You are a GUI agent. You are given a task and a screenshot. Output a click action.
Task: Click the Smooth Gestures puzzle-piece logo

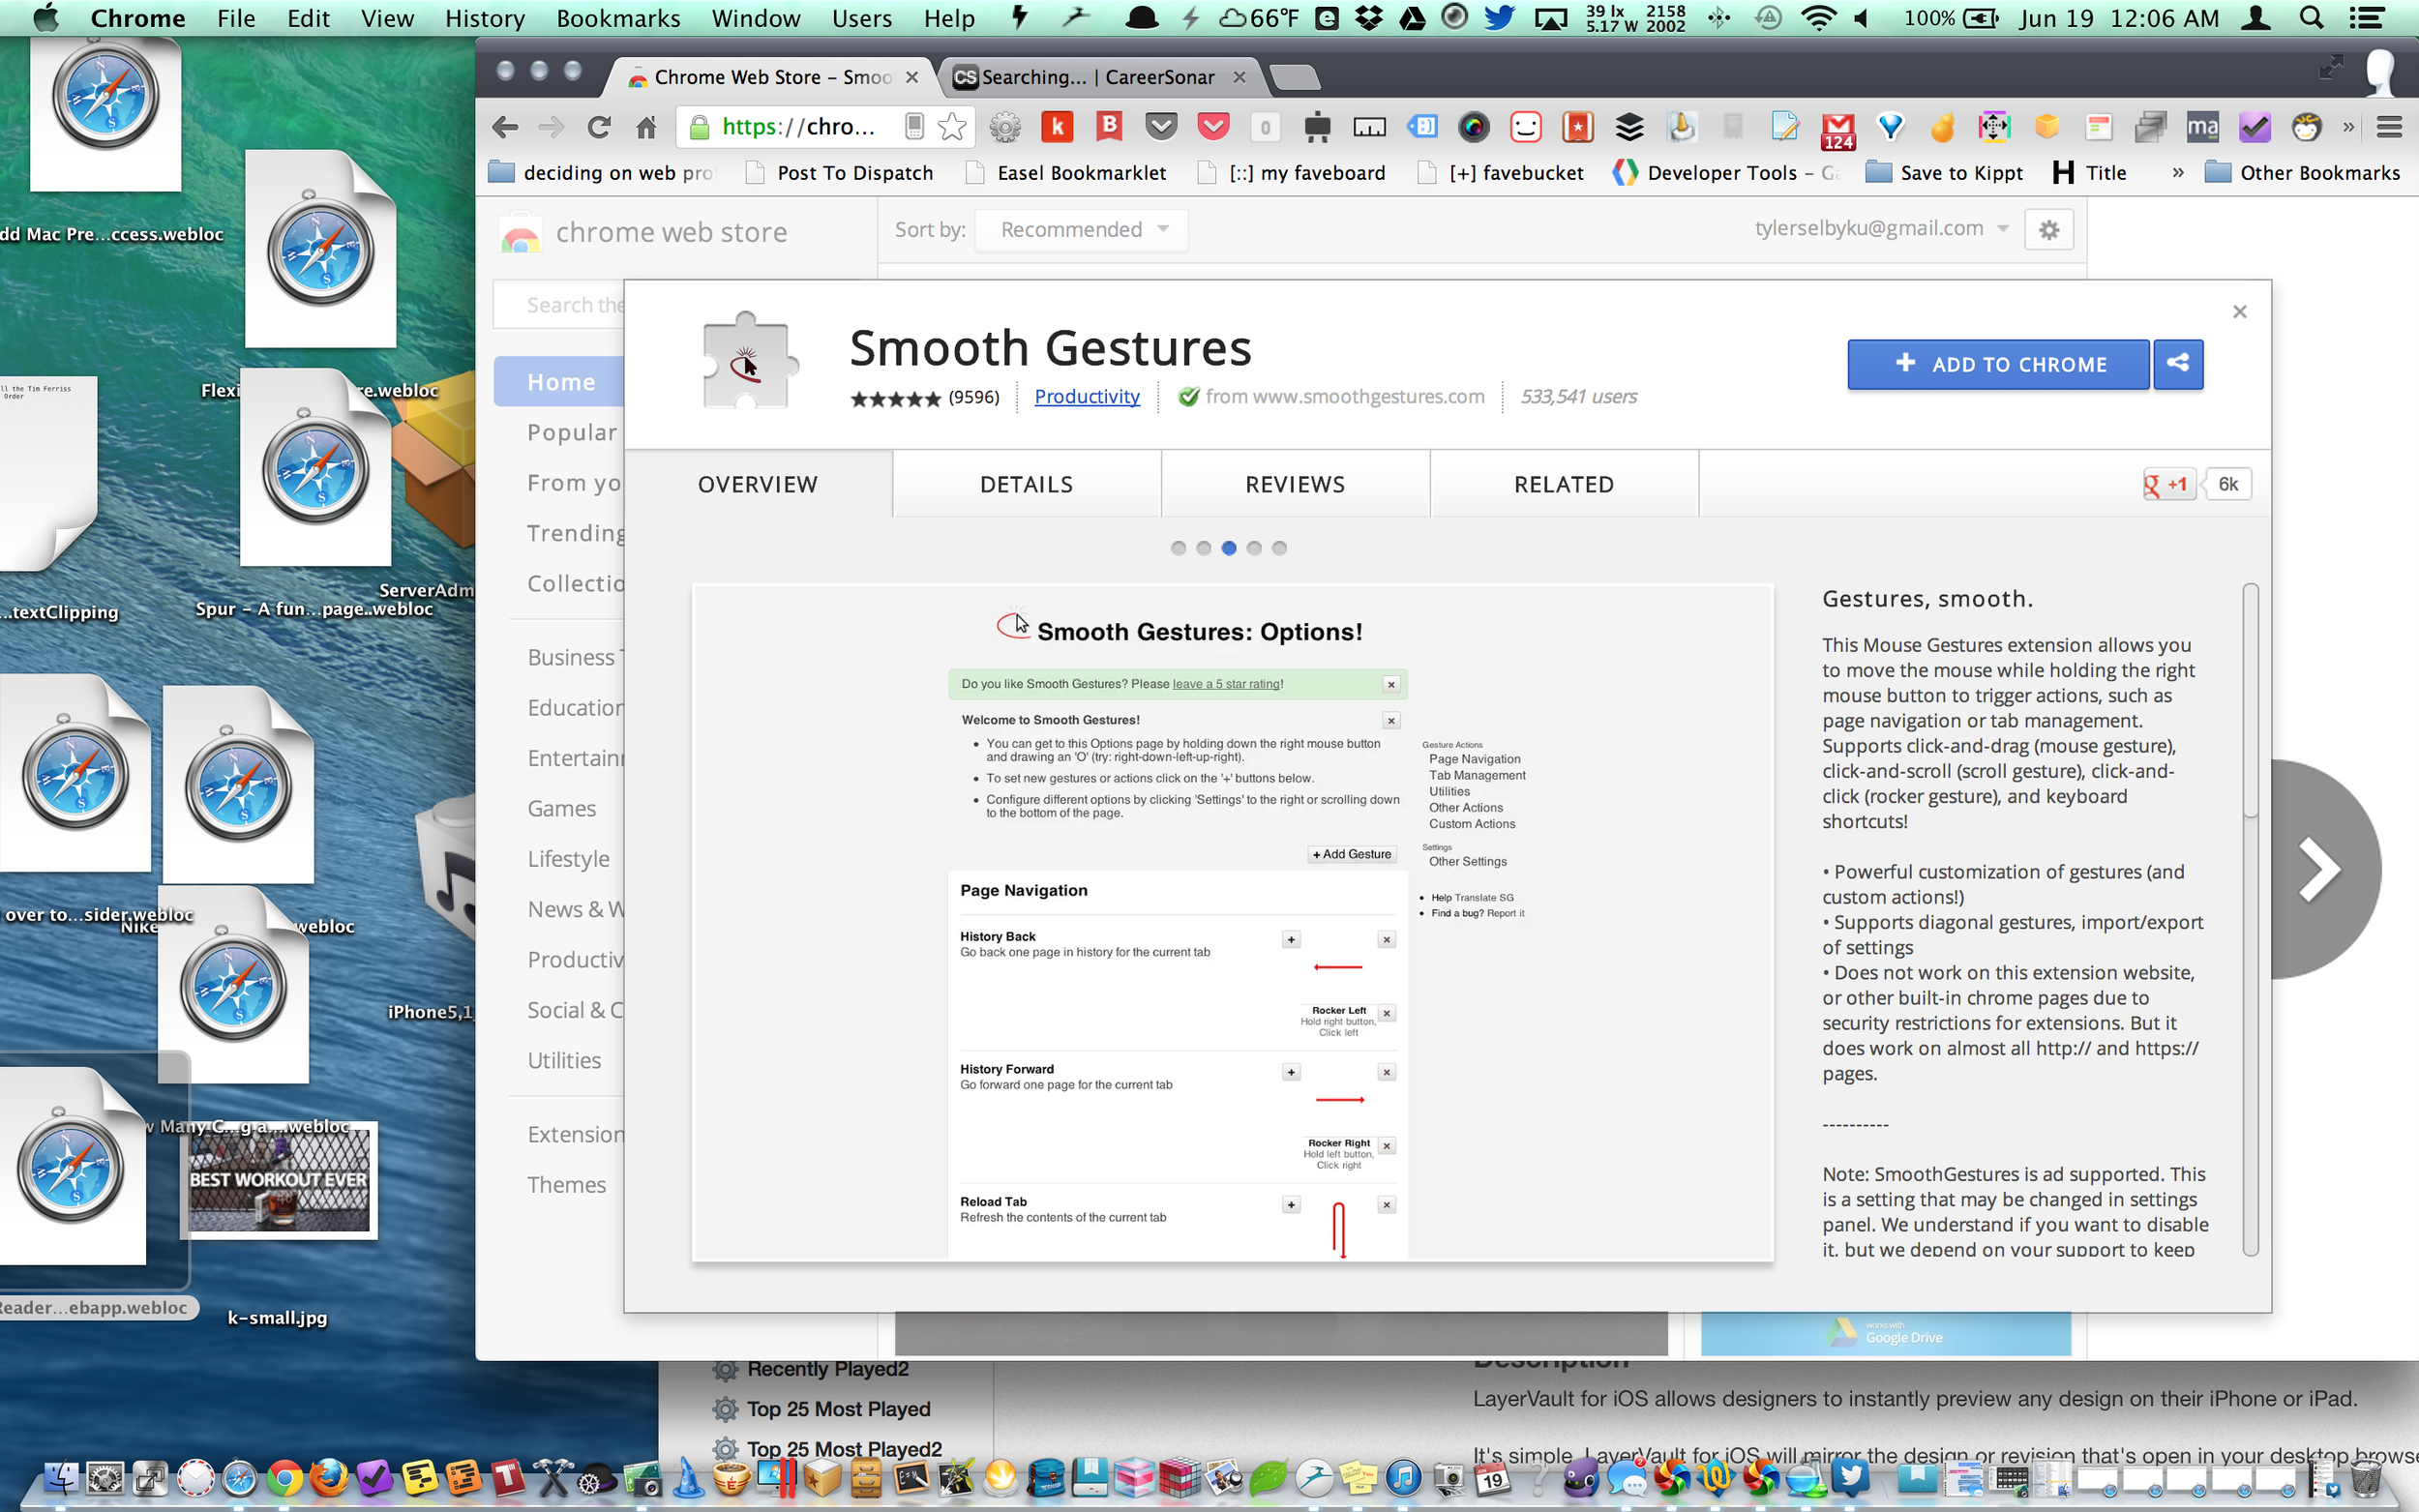(x=749, y=362)
